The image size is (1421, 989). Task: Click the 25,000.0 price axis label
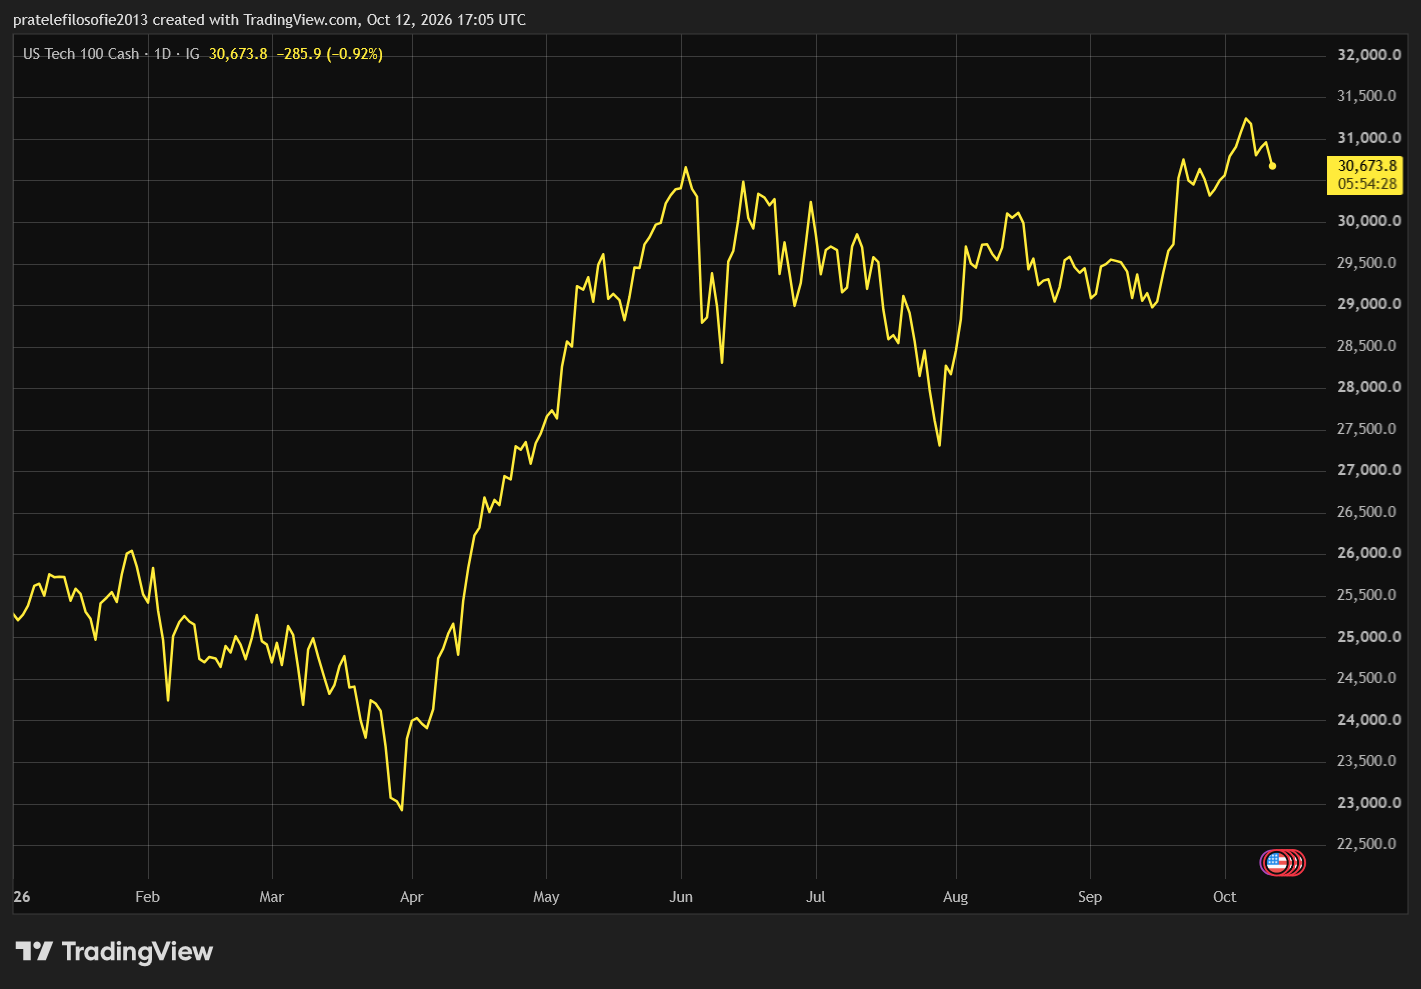point(1369,637)
